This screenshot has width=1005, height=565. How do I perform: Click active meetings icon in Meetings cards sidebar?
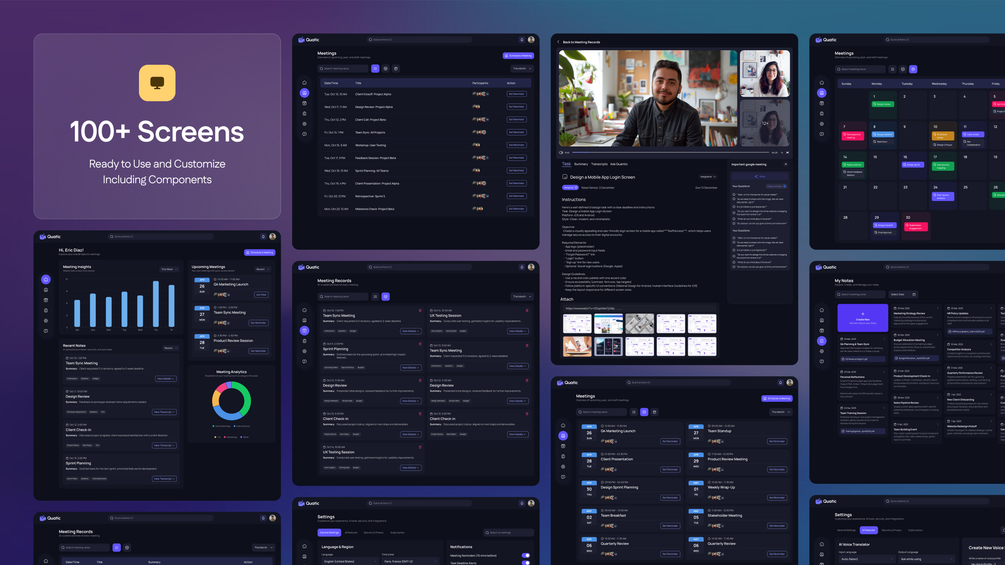(x=563, y=436)
